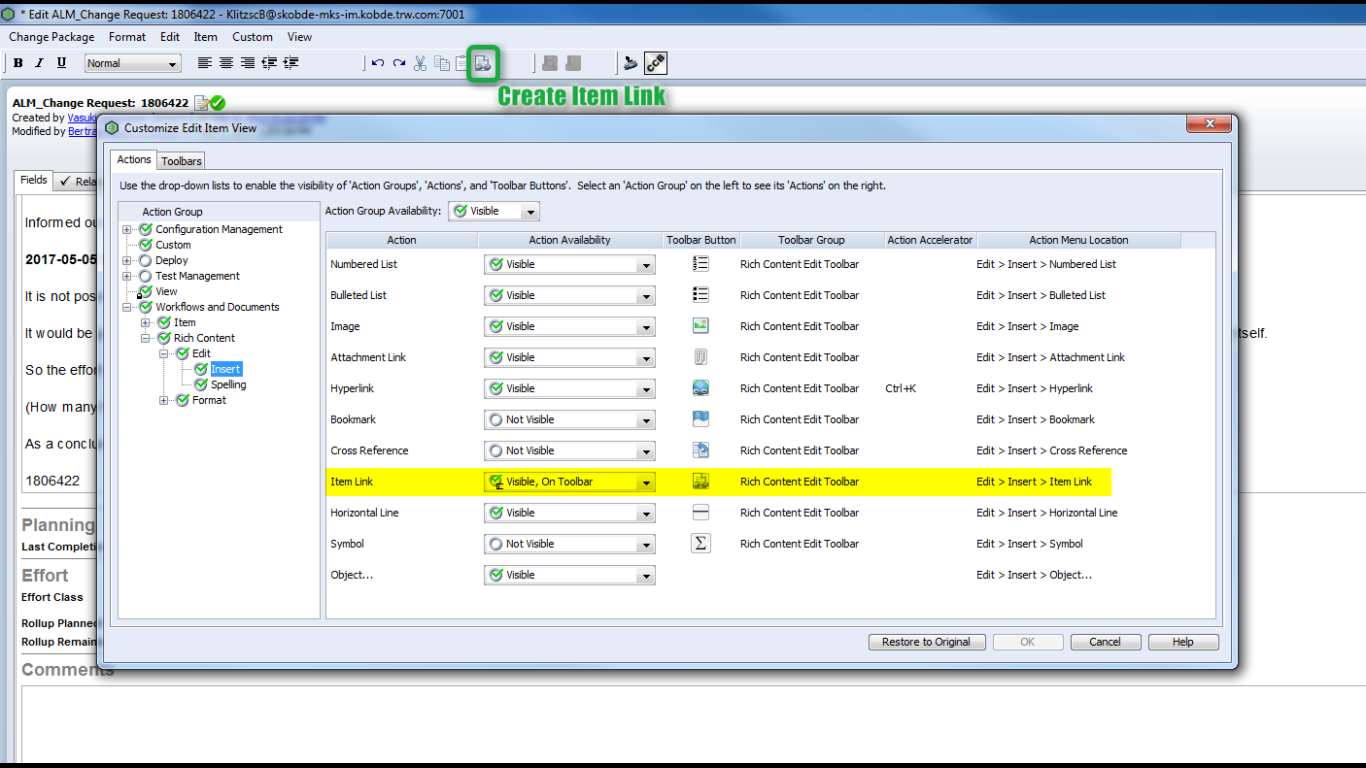
Task: Click the Undo arrow icon
Action: point(377,63)
